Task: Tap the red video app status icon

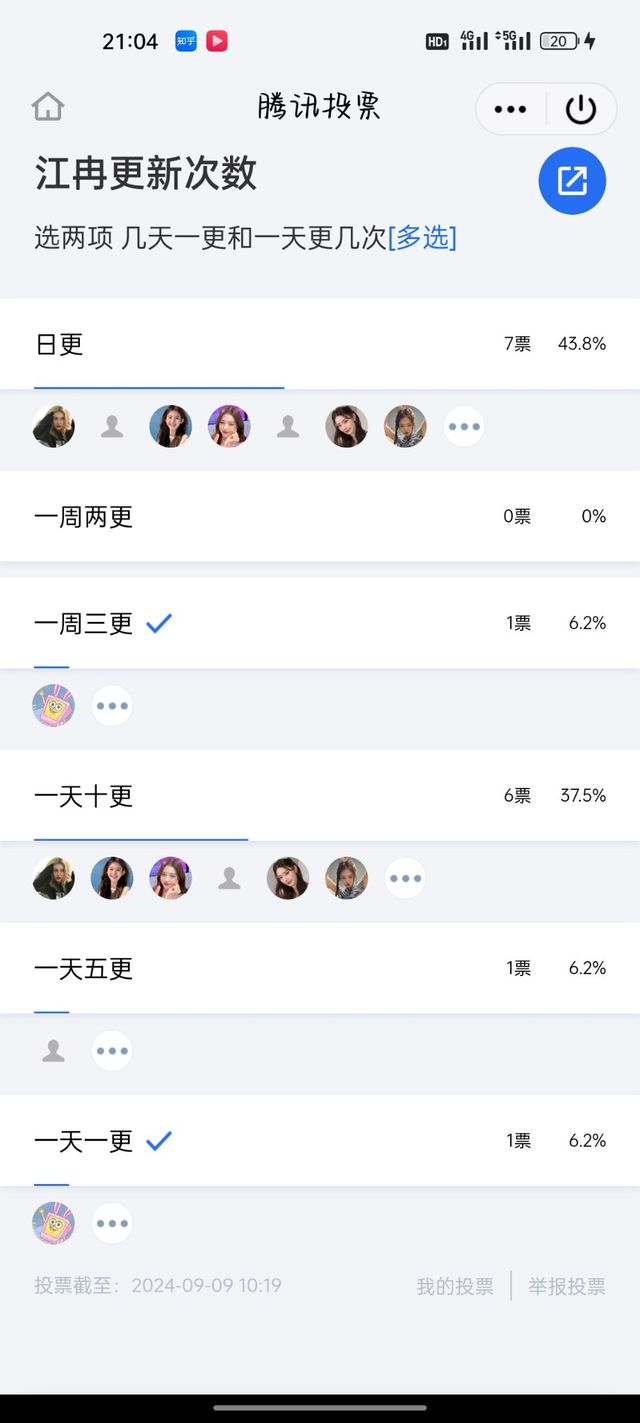Action: pyautogui.click(x=217, y=41)
